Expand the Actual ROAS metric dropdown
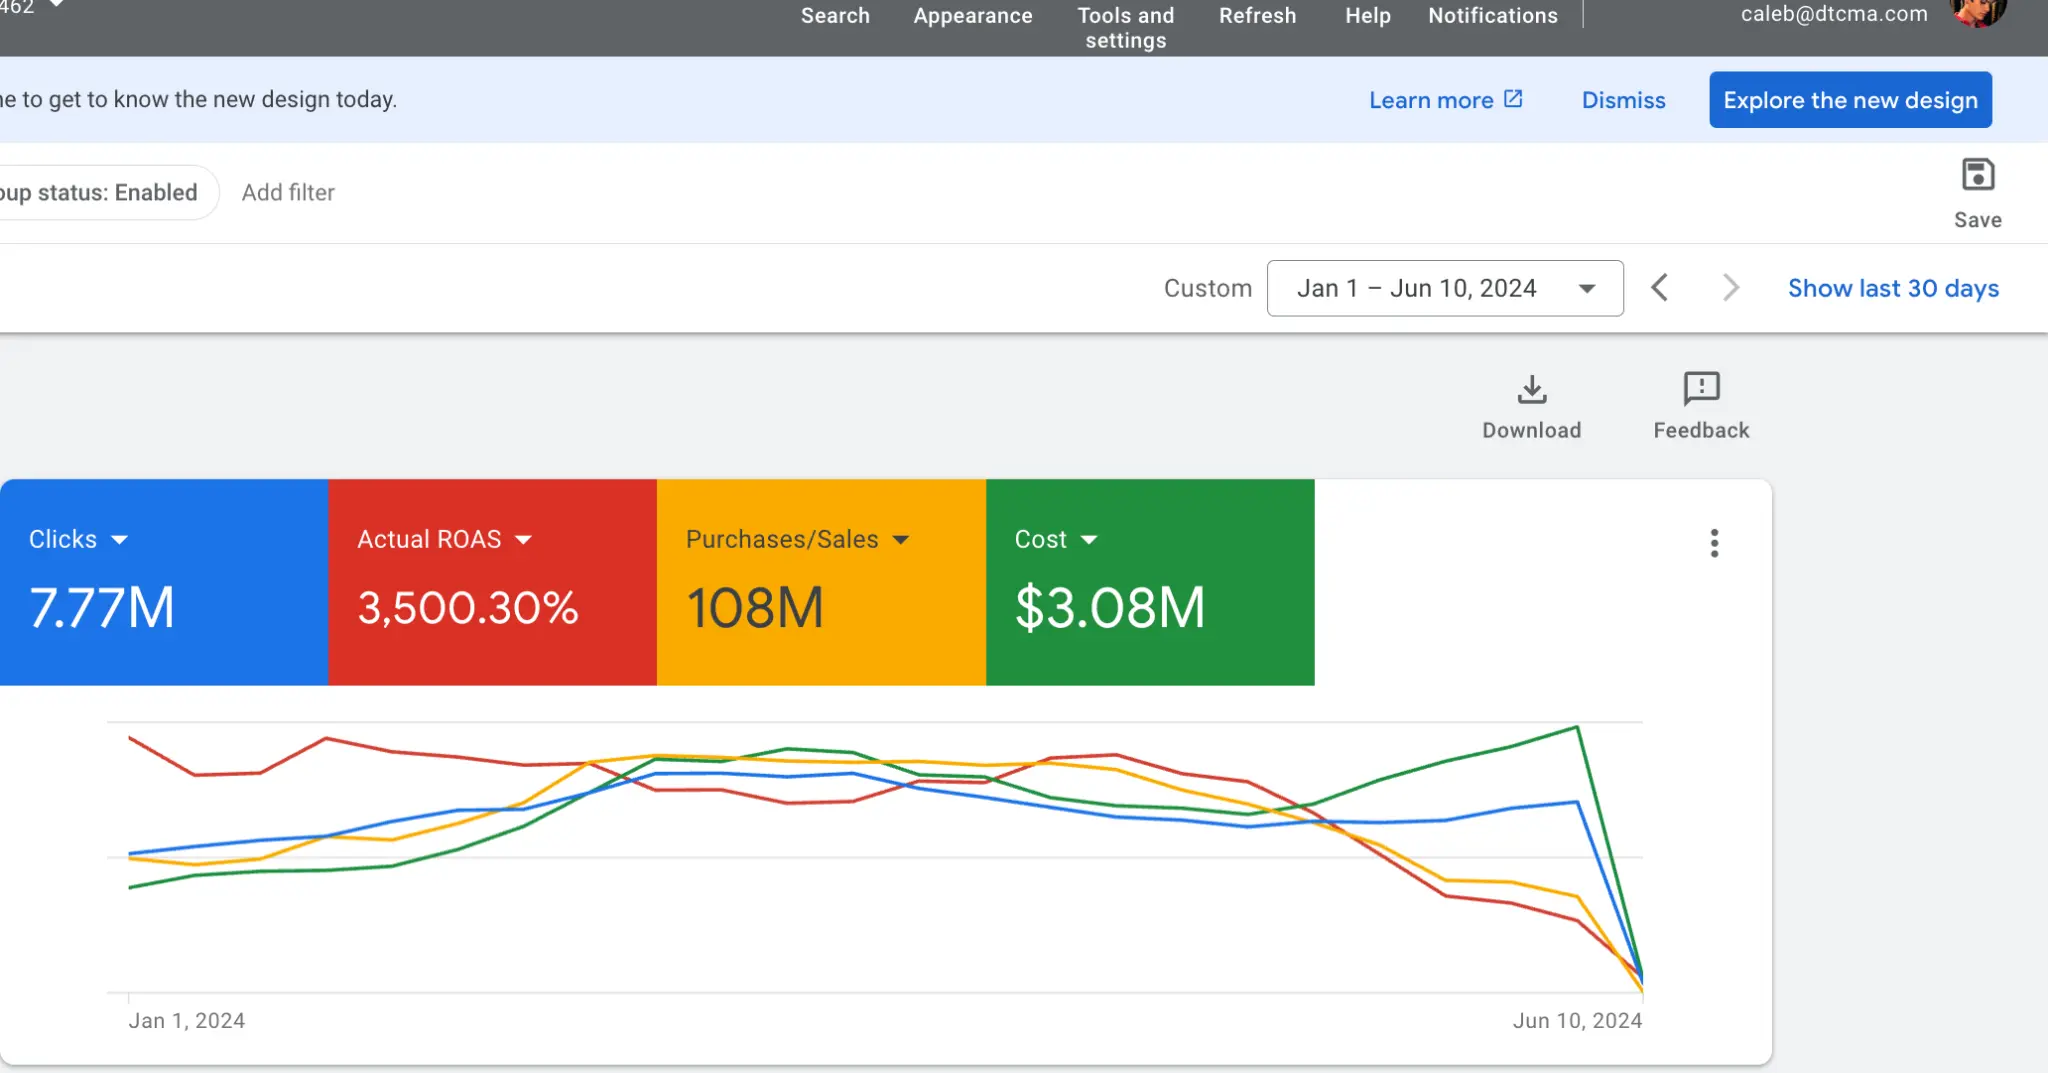The image size is (2048, 1073). click(523, 540)
